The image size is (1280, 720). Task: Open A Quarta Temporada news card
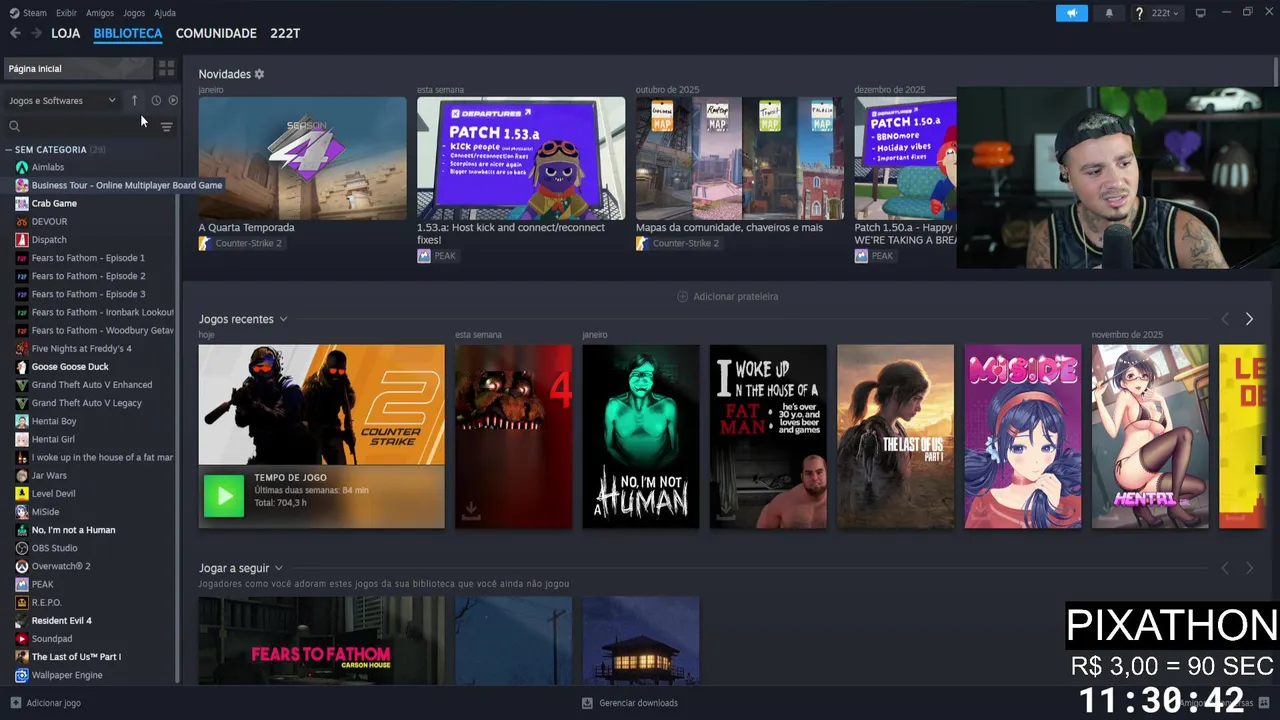click(x=302, y=158)
